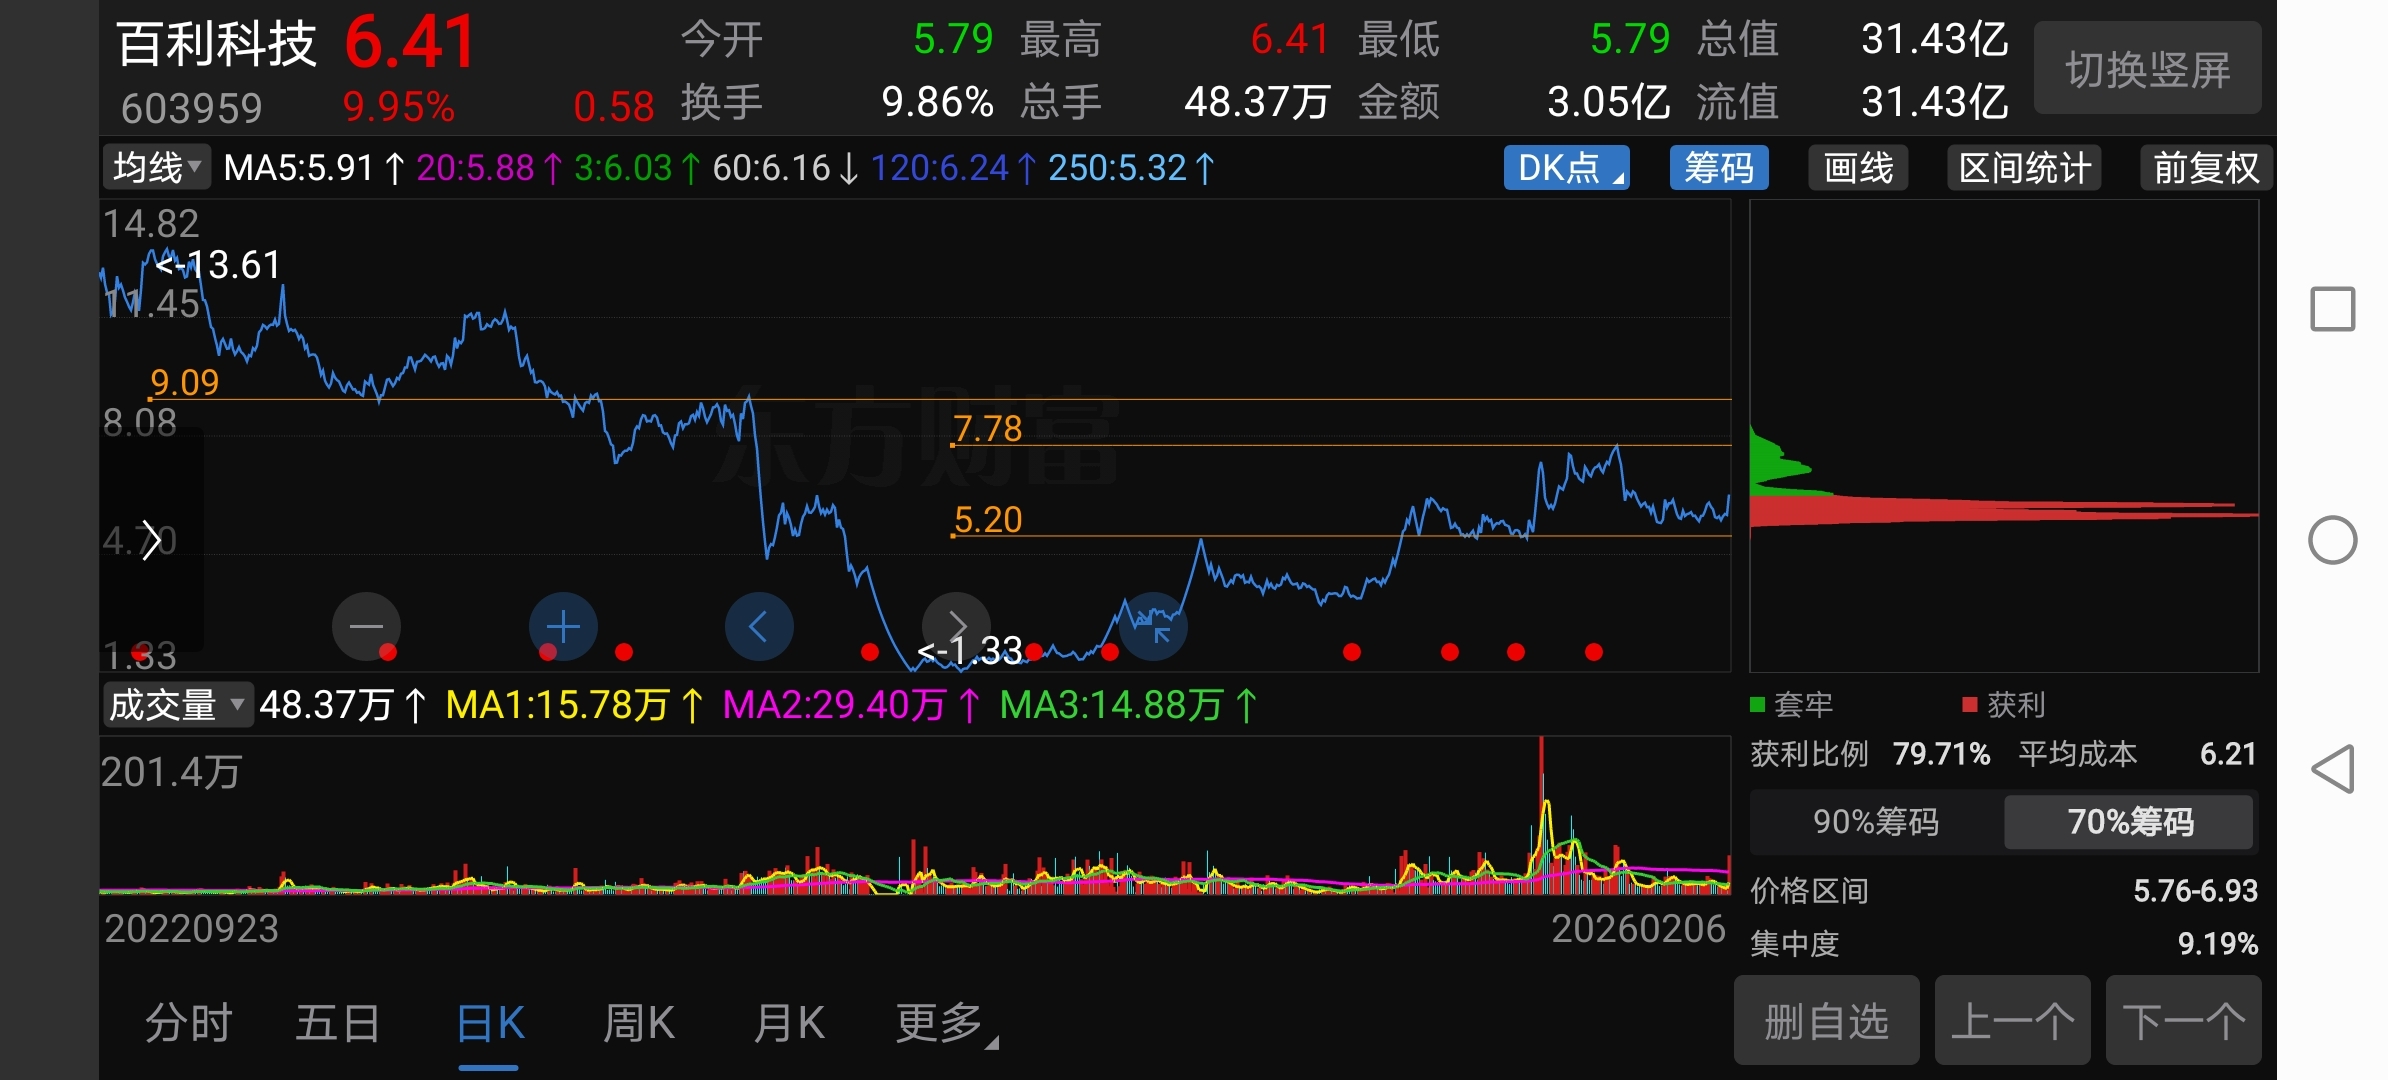Select the 70%筹码 option
This screenshot has width=2388, height=1080.
(x=2129, y=822)
